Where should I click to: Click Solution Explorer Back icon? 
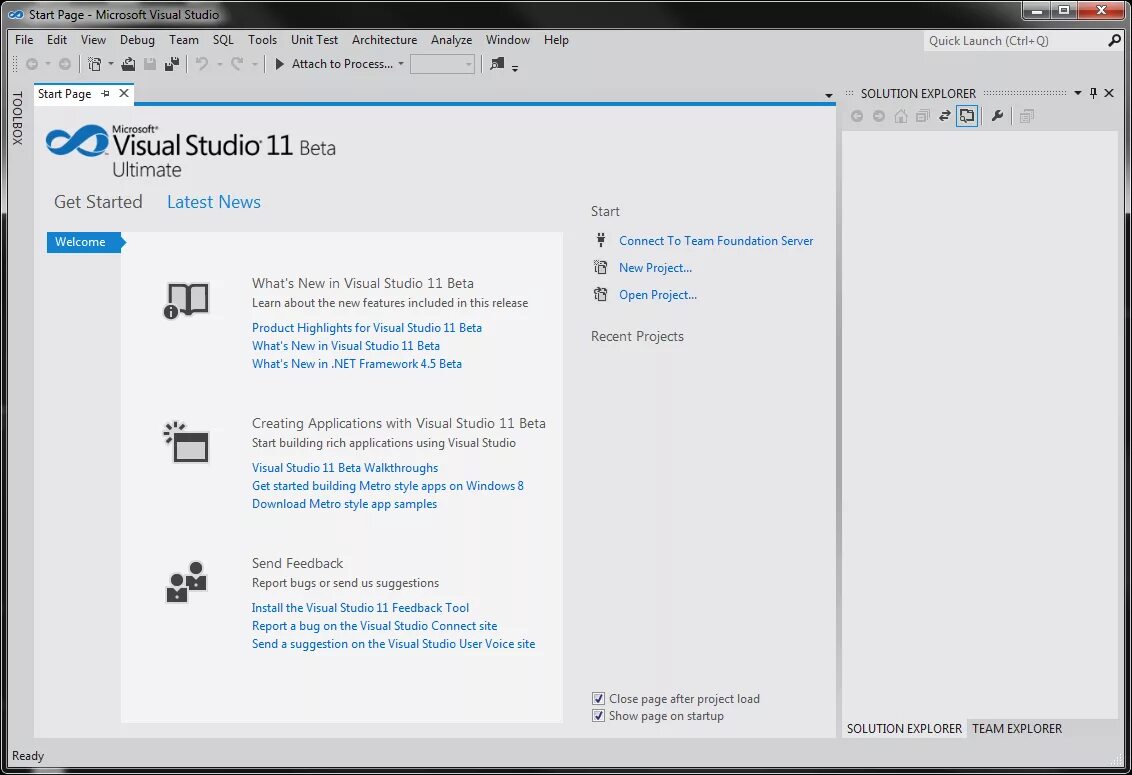tap(857, 116)
